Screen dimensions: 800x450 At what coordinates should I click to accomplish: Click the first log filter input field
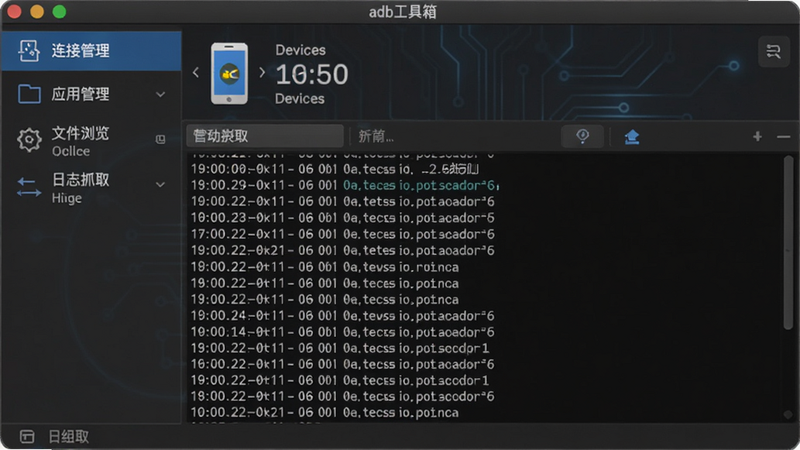pyautogui.click(x=265, y=136)
